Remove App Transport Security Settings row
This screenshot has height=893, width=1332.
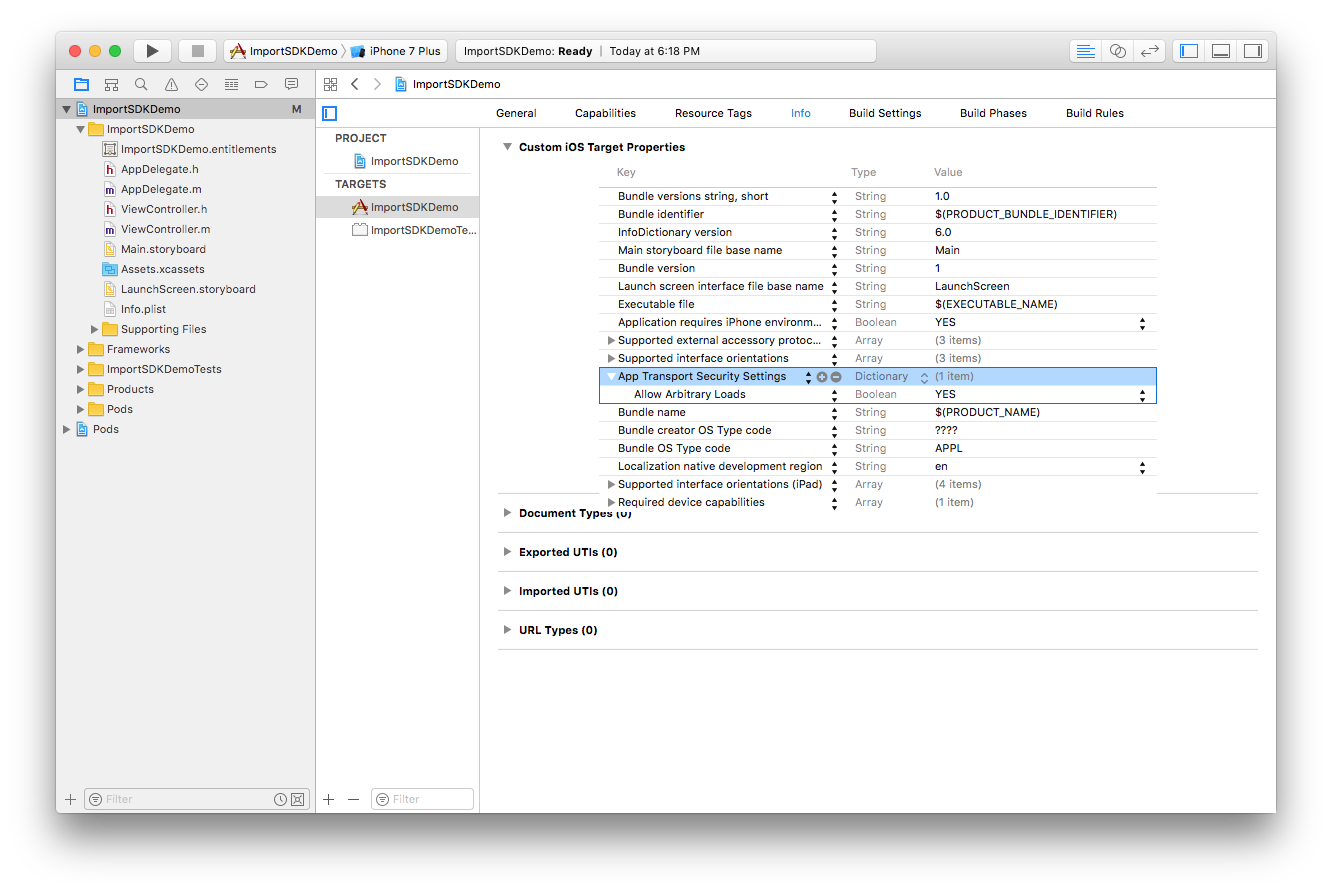click(x=836, y=377)
